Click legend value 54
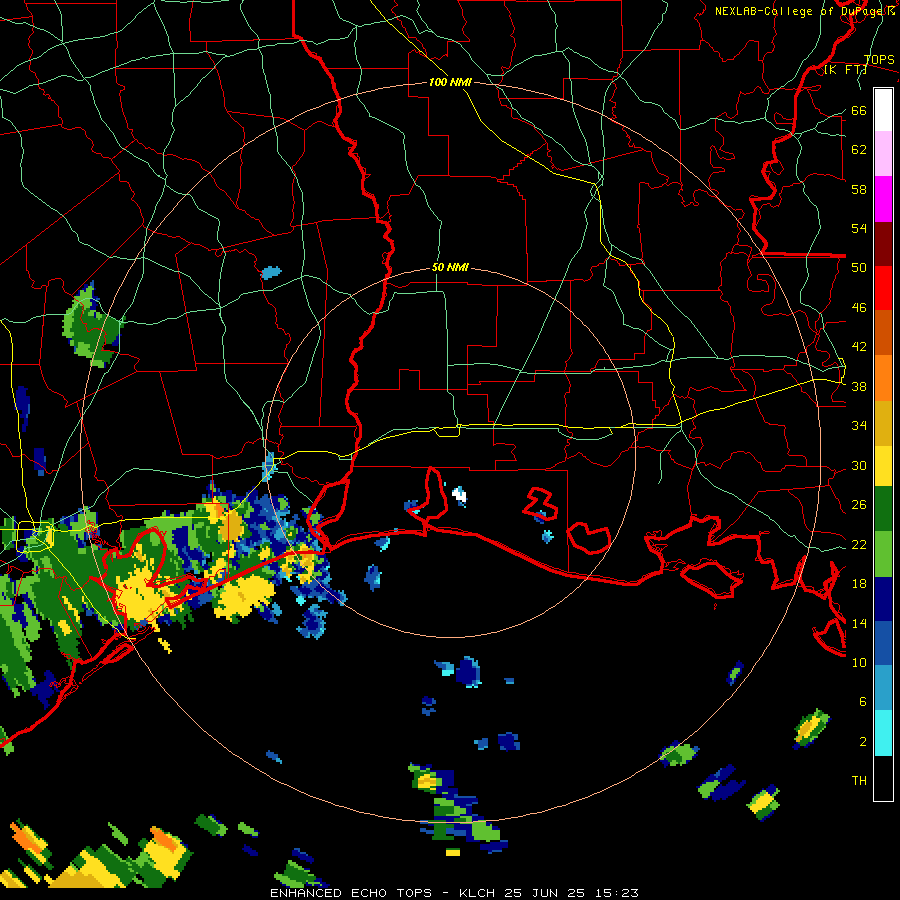Image resolution: width=900 pixels, height=900 pixels. pos(859,228)
